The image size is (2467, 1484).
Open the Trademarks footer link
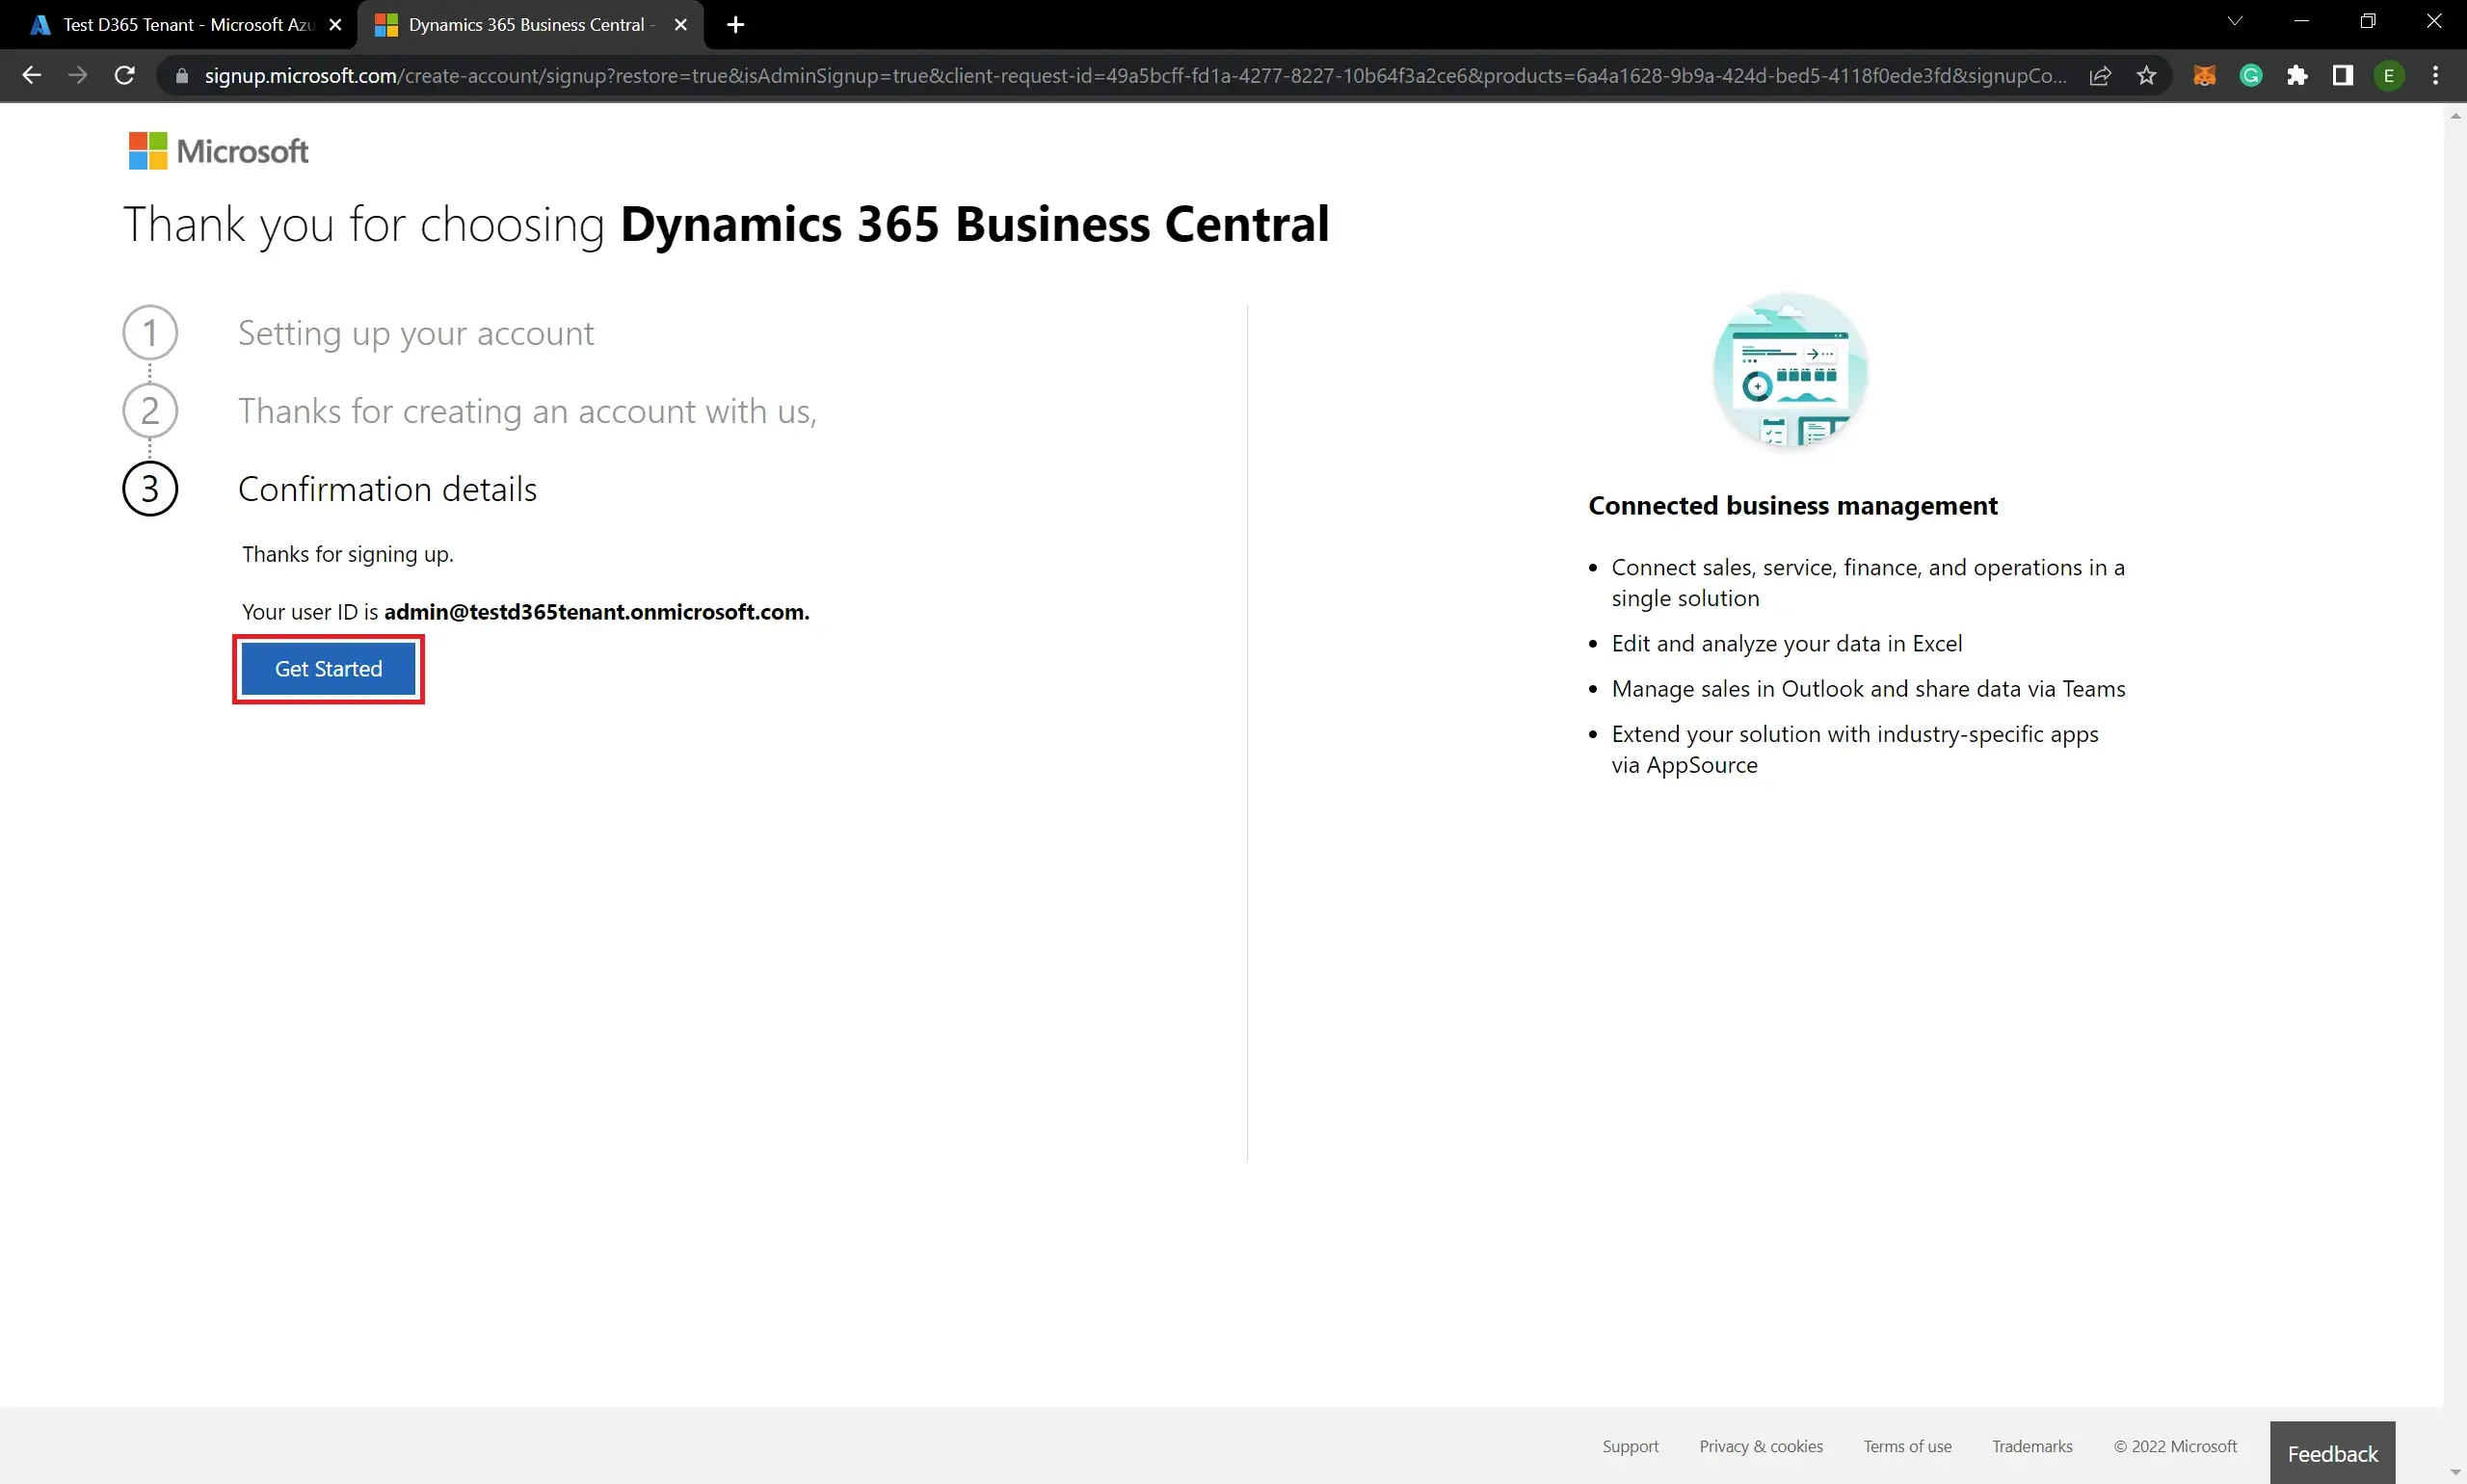point(2032,1446)
